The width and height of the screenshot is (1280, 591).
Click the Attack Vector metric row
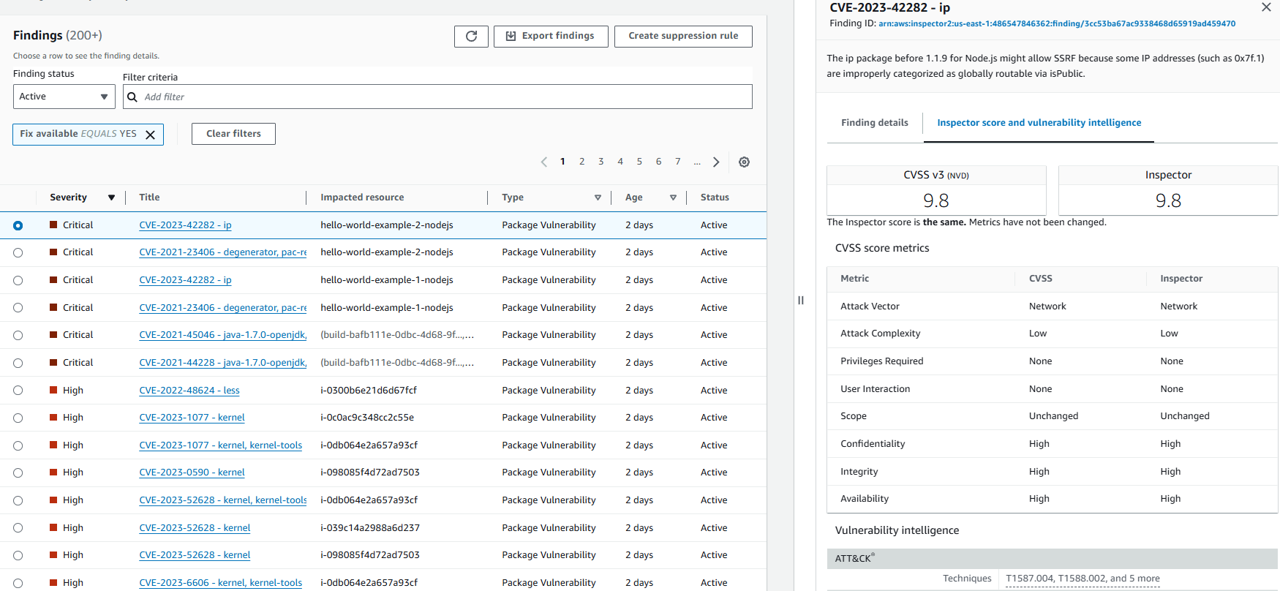(1052, 306)
